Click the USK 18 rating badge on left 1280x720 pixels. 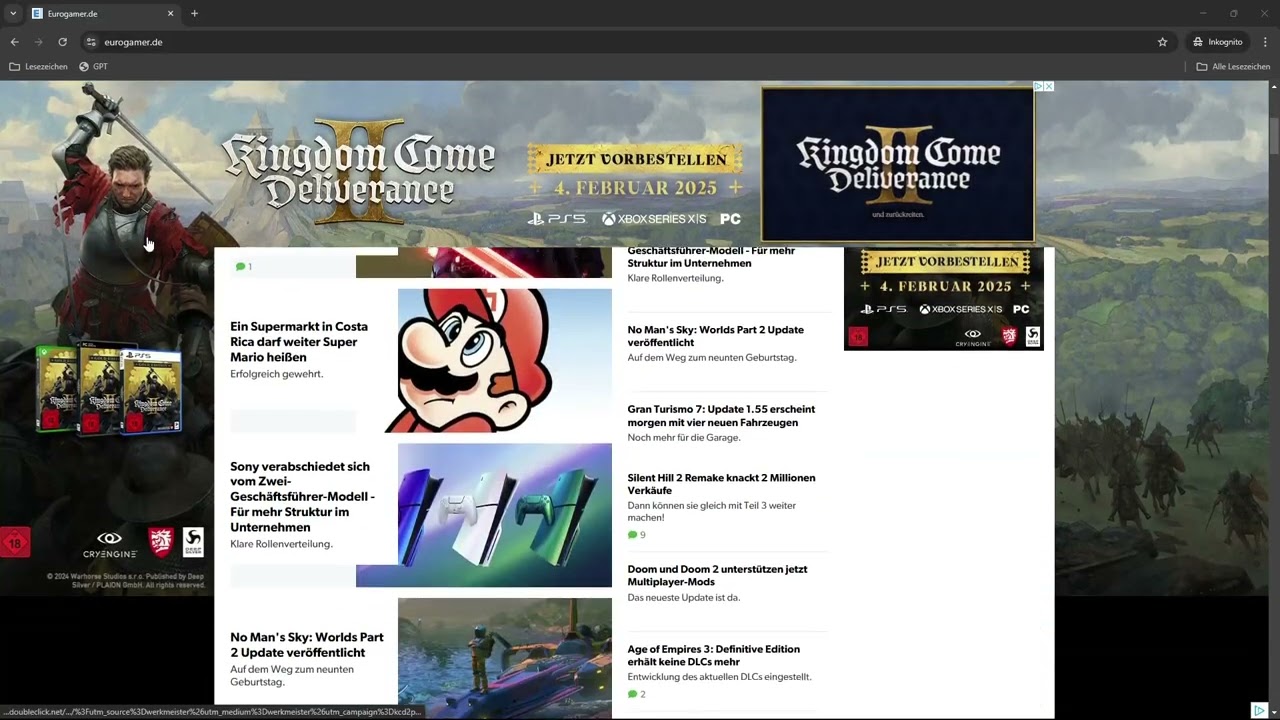click(15, 543)
